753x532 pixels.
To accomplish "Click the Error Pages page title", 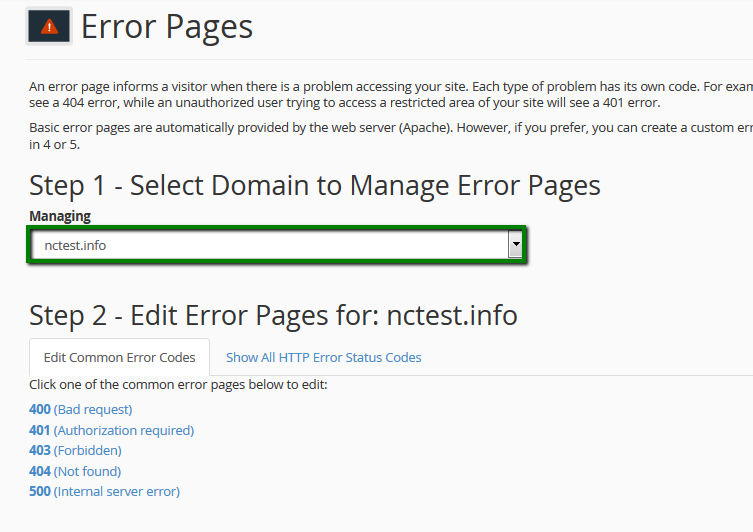I will (x=167, y=27).
